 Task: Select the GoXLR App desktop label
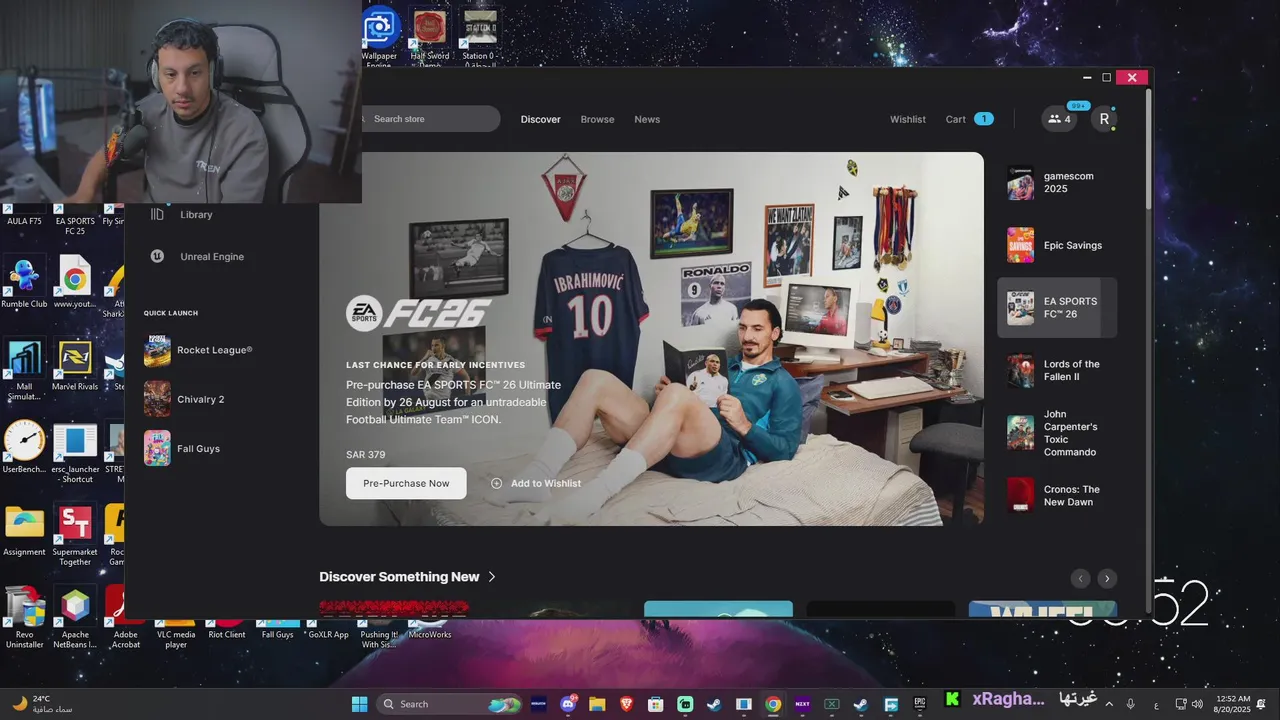[328, 635]
